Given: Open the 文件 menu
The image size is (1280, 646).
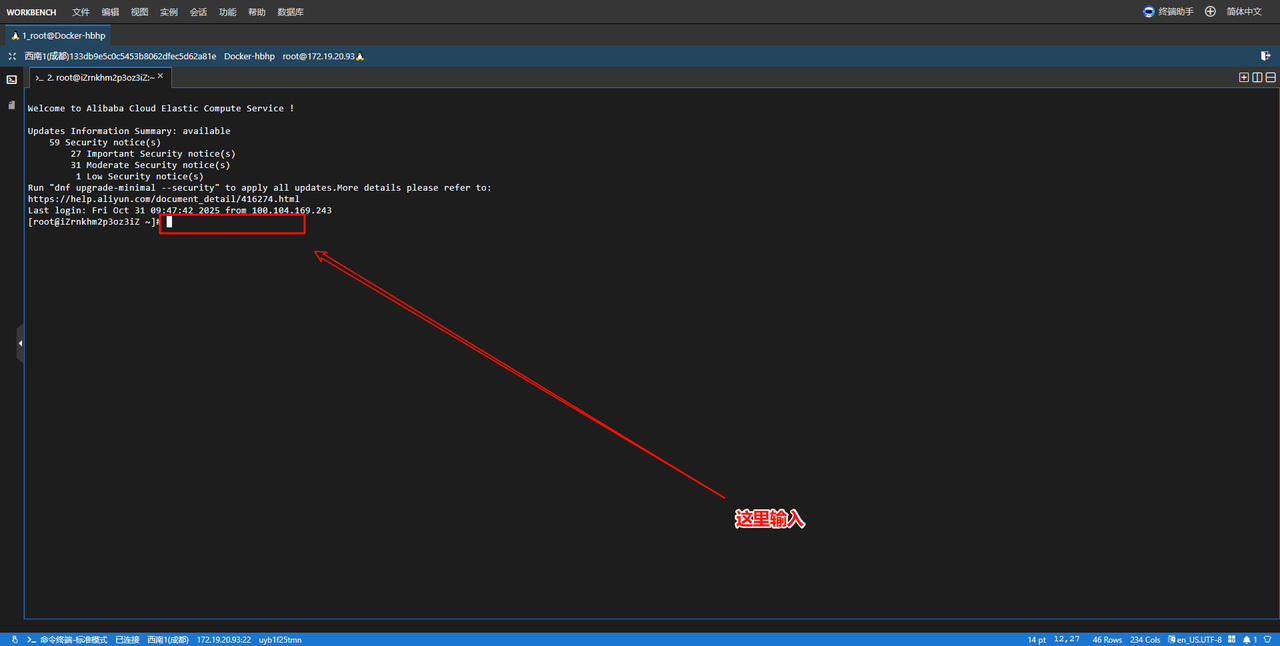Looking at the screenshot, I should tap(81, 12).
